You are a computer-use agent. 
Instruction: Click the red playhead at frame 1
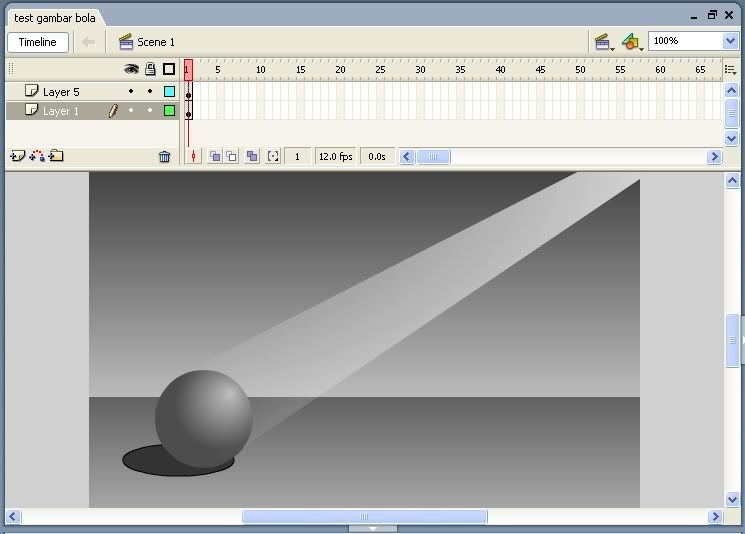click(188, 70)
